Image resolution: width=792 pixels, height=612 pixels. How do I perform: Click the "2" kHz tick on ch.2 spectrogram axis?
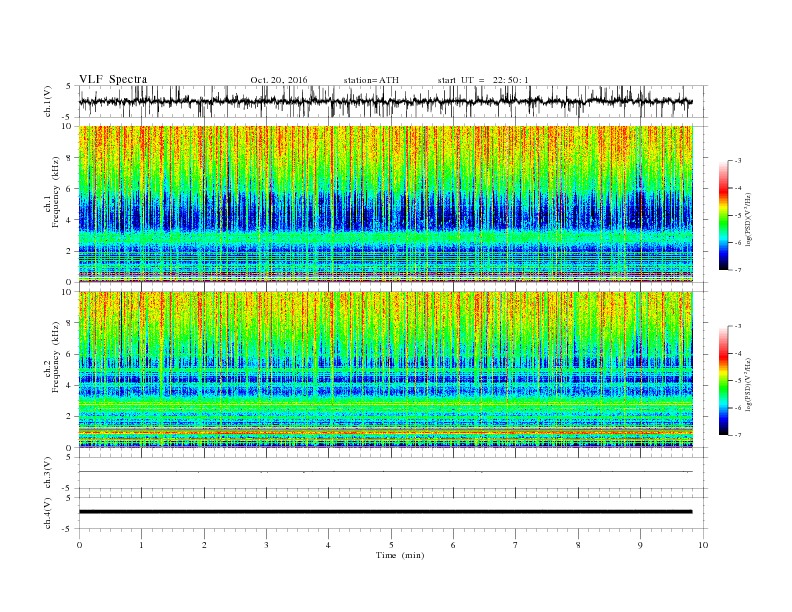click(69, 417)
